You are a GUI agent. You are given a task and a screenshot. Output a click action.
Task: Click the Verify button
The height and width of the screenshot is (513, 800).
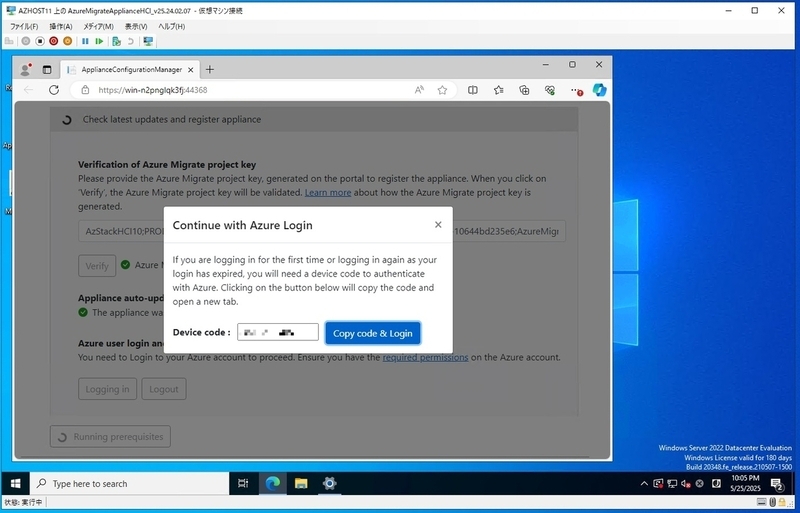[x=97, y=265]
